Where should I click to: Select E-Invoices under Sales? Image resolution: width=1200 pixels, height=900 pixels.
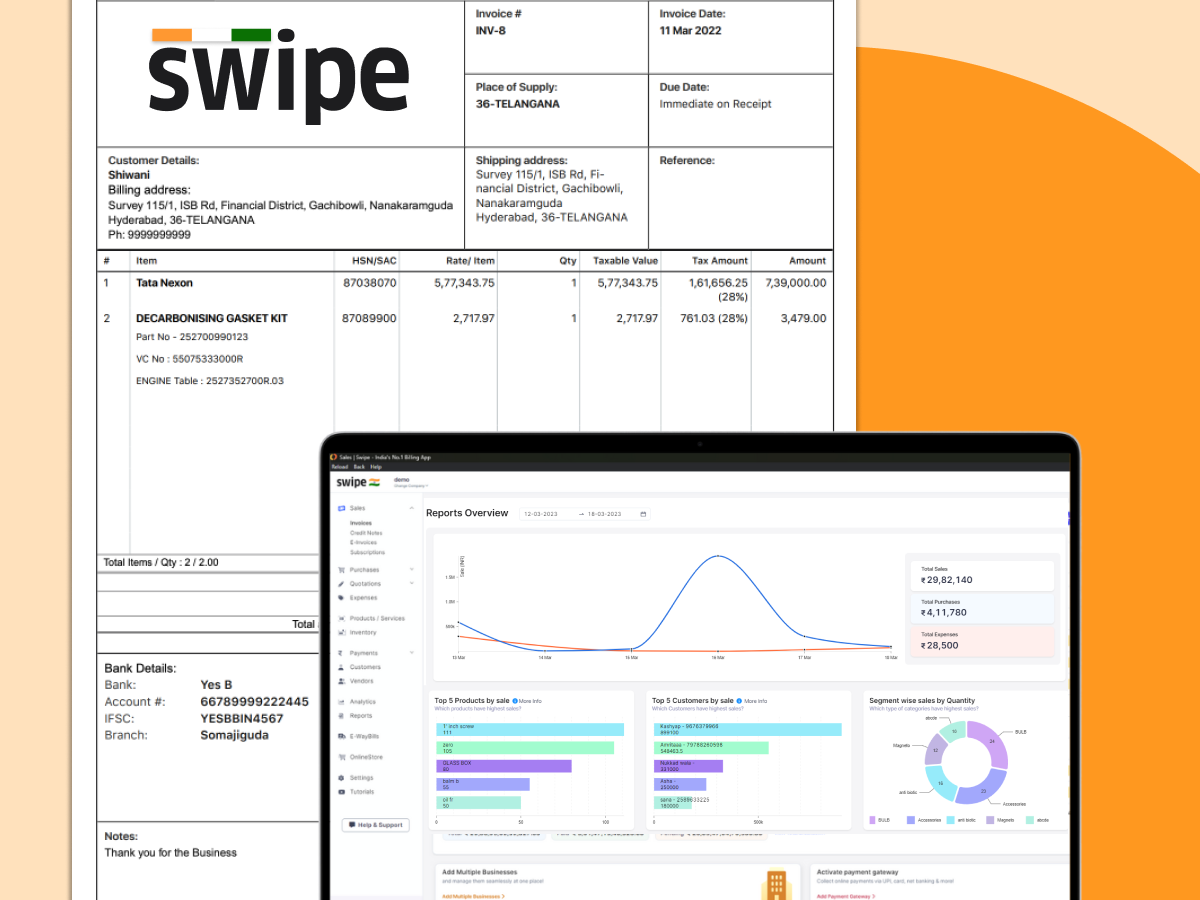click(364, 543)
